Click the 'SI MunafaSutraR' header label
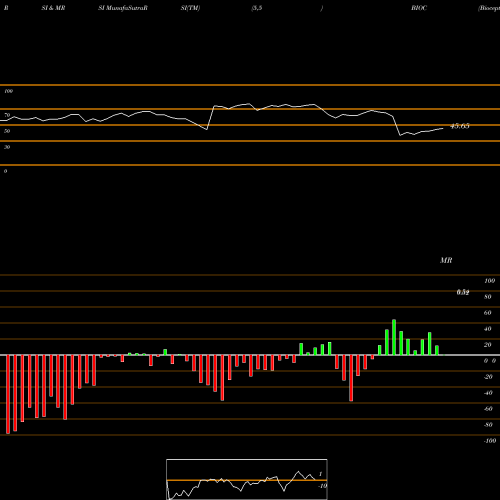Image resolution: width=500 pixels, height=500 pixels. click(x=123, y=8)
